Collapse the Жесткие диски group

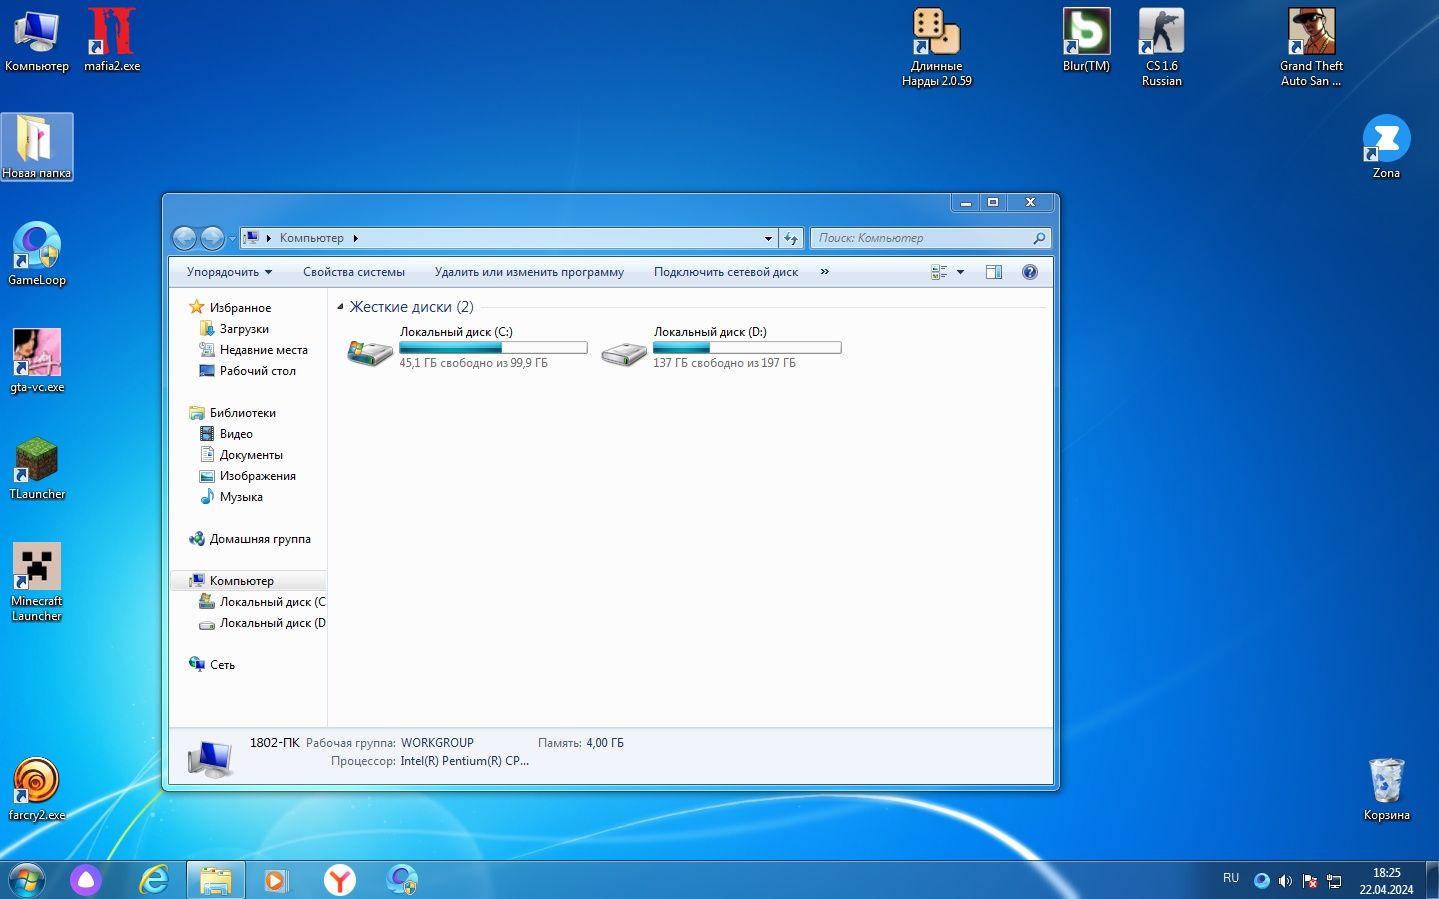pos(340,307)
